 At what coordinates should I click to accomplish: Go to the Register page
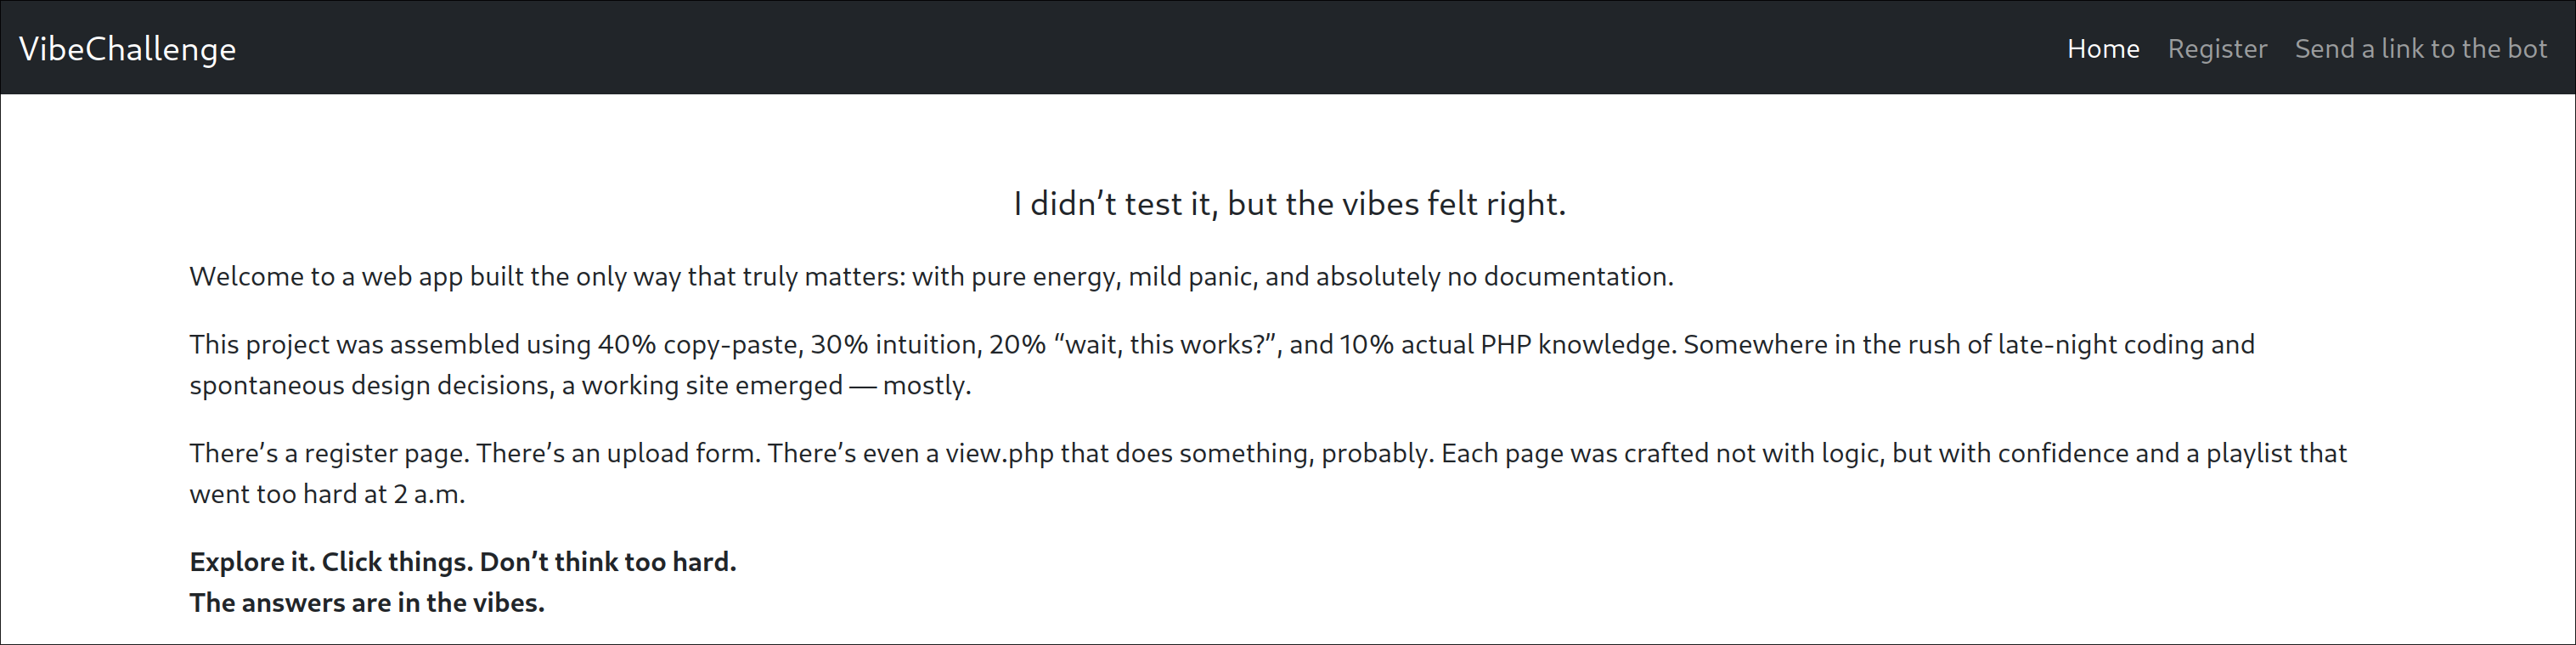pos(2217,49)
